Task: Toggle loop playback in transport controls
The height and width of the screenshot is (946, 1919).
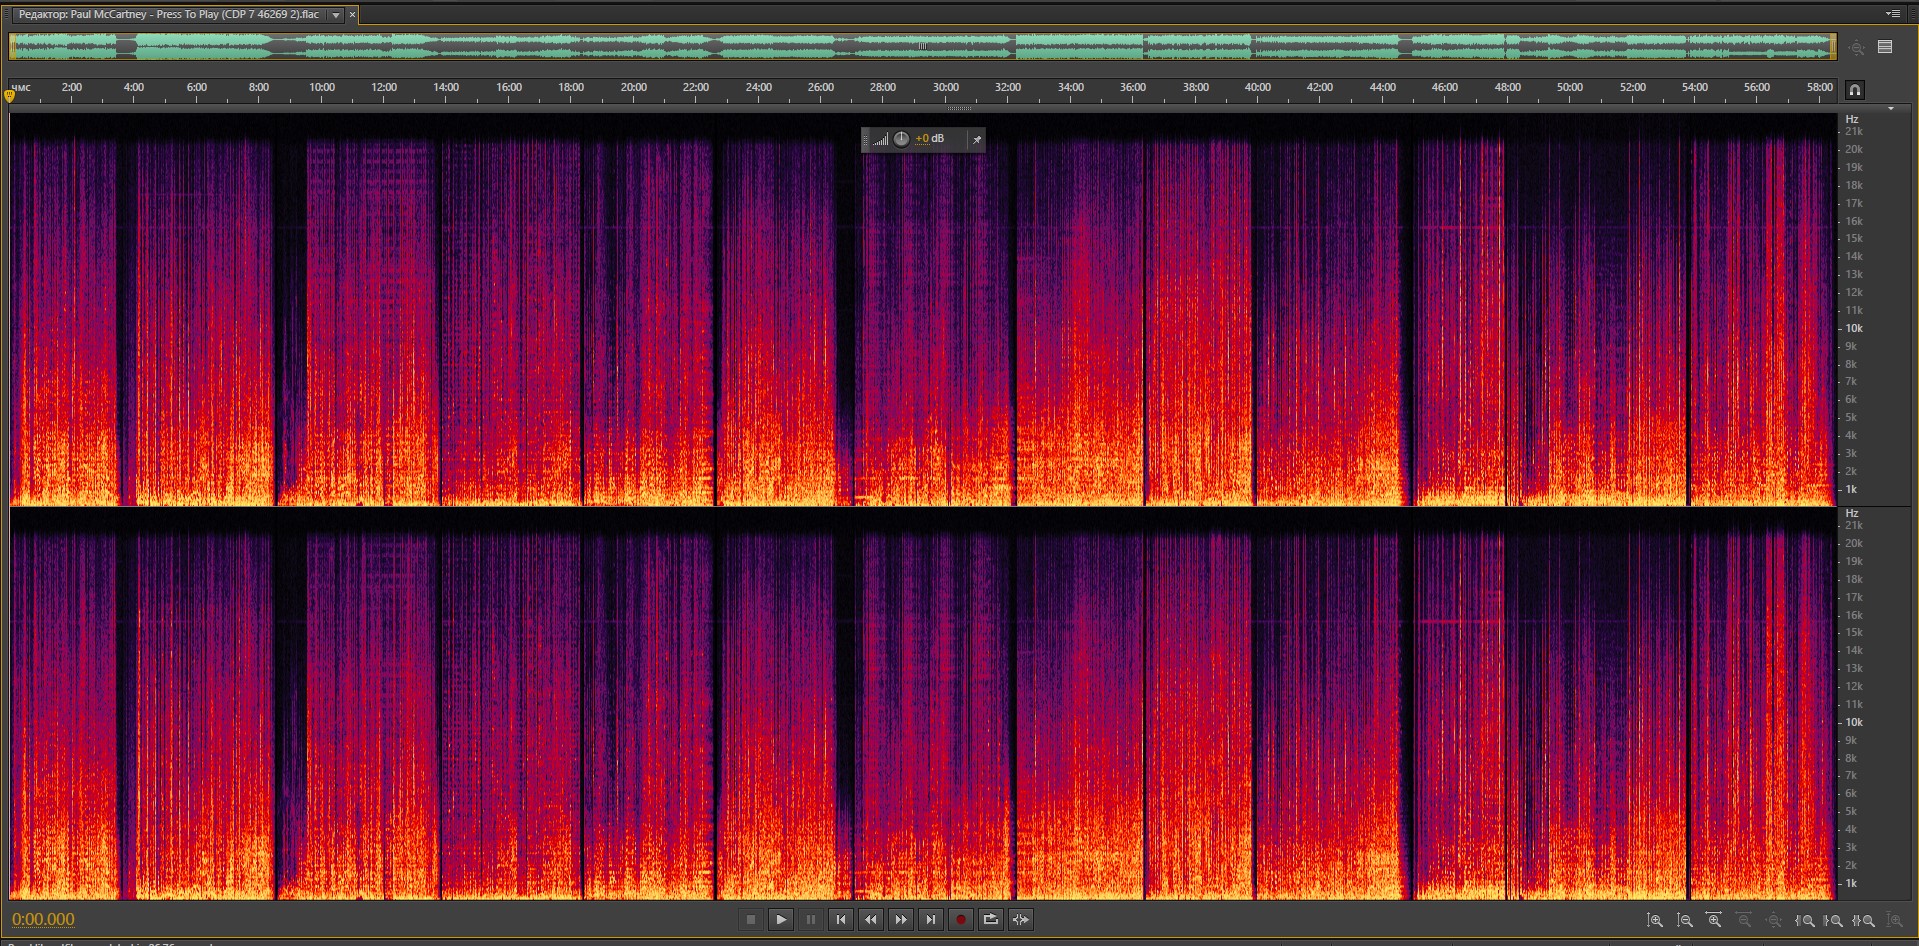Action: click(x=991, y=920)
